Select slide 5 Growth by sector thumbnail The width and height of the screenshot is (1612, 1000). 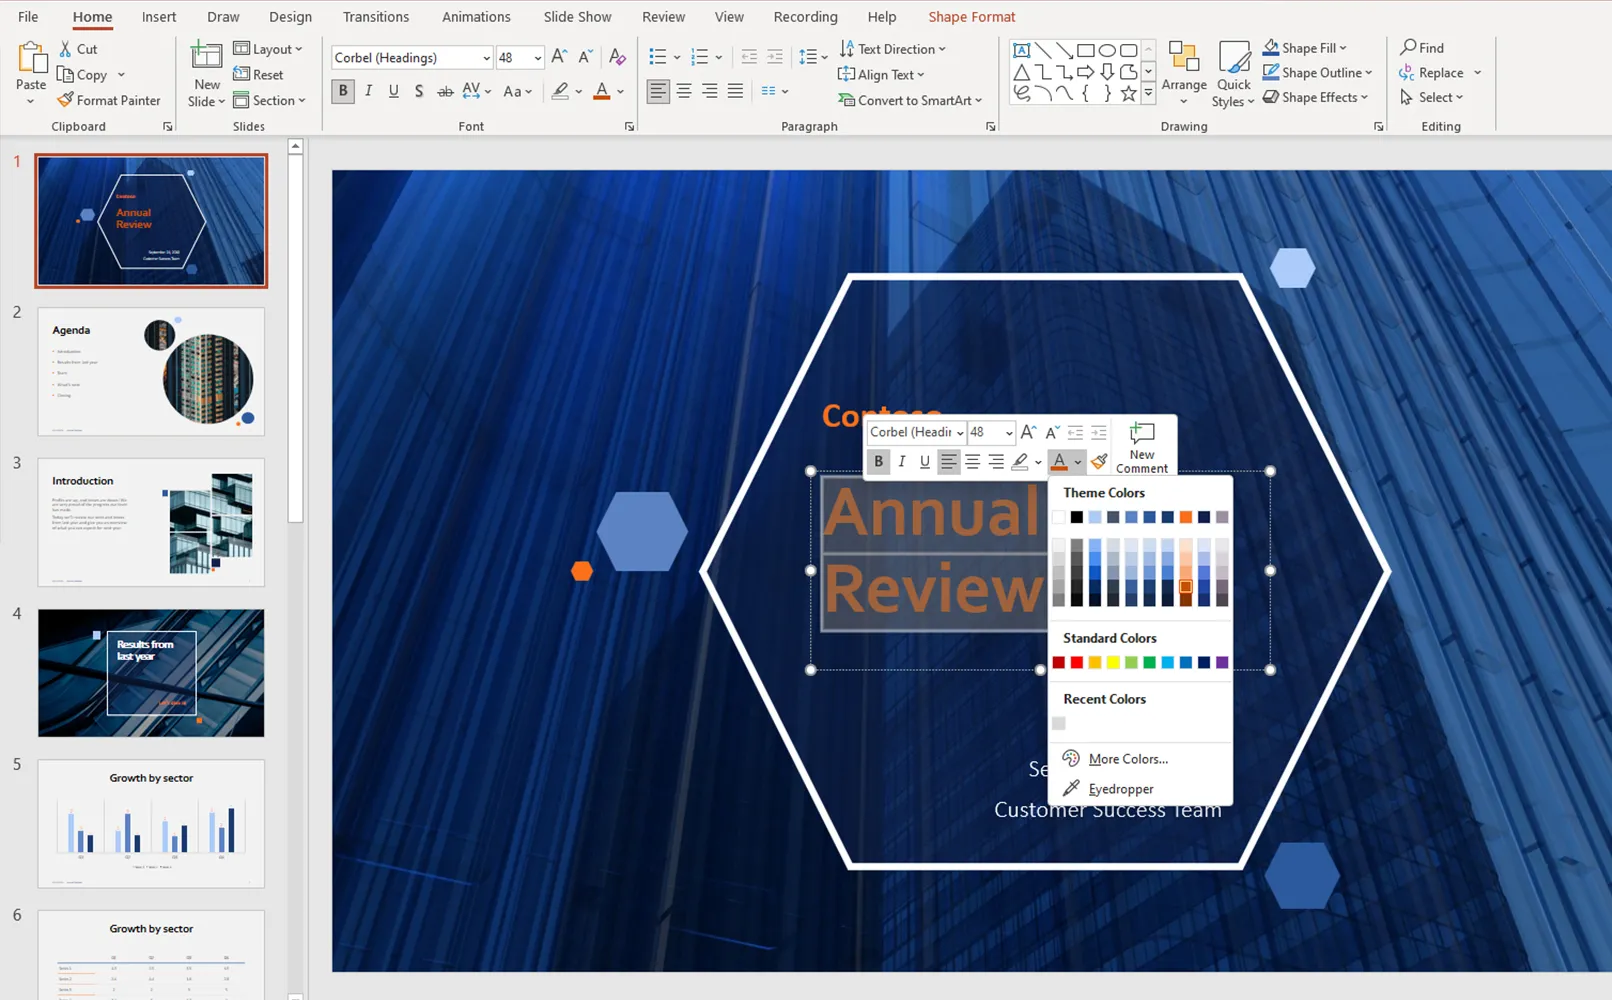click(151, 823)
